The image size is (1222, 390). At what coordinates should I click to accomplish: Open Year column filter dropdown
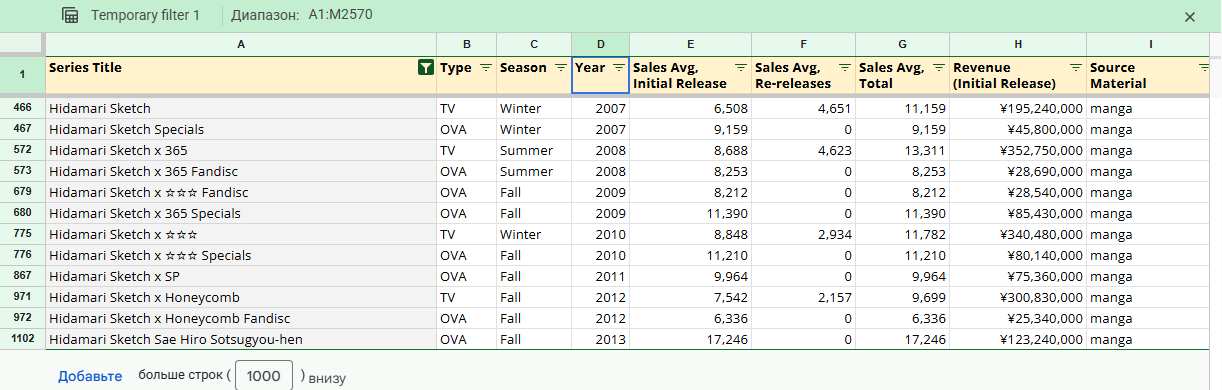coord(619,67)
